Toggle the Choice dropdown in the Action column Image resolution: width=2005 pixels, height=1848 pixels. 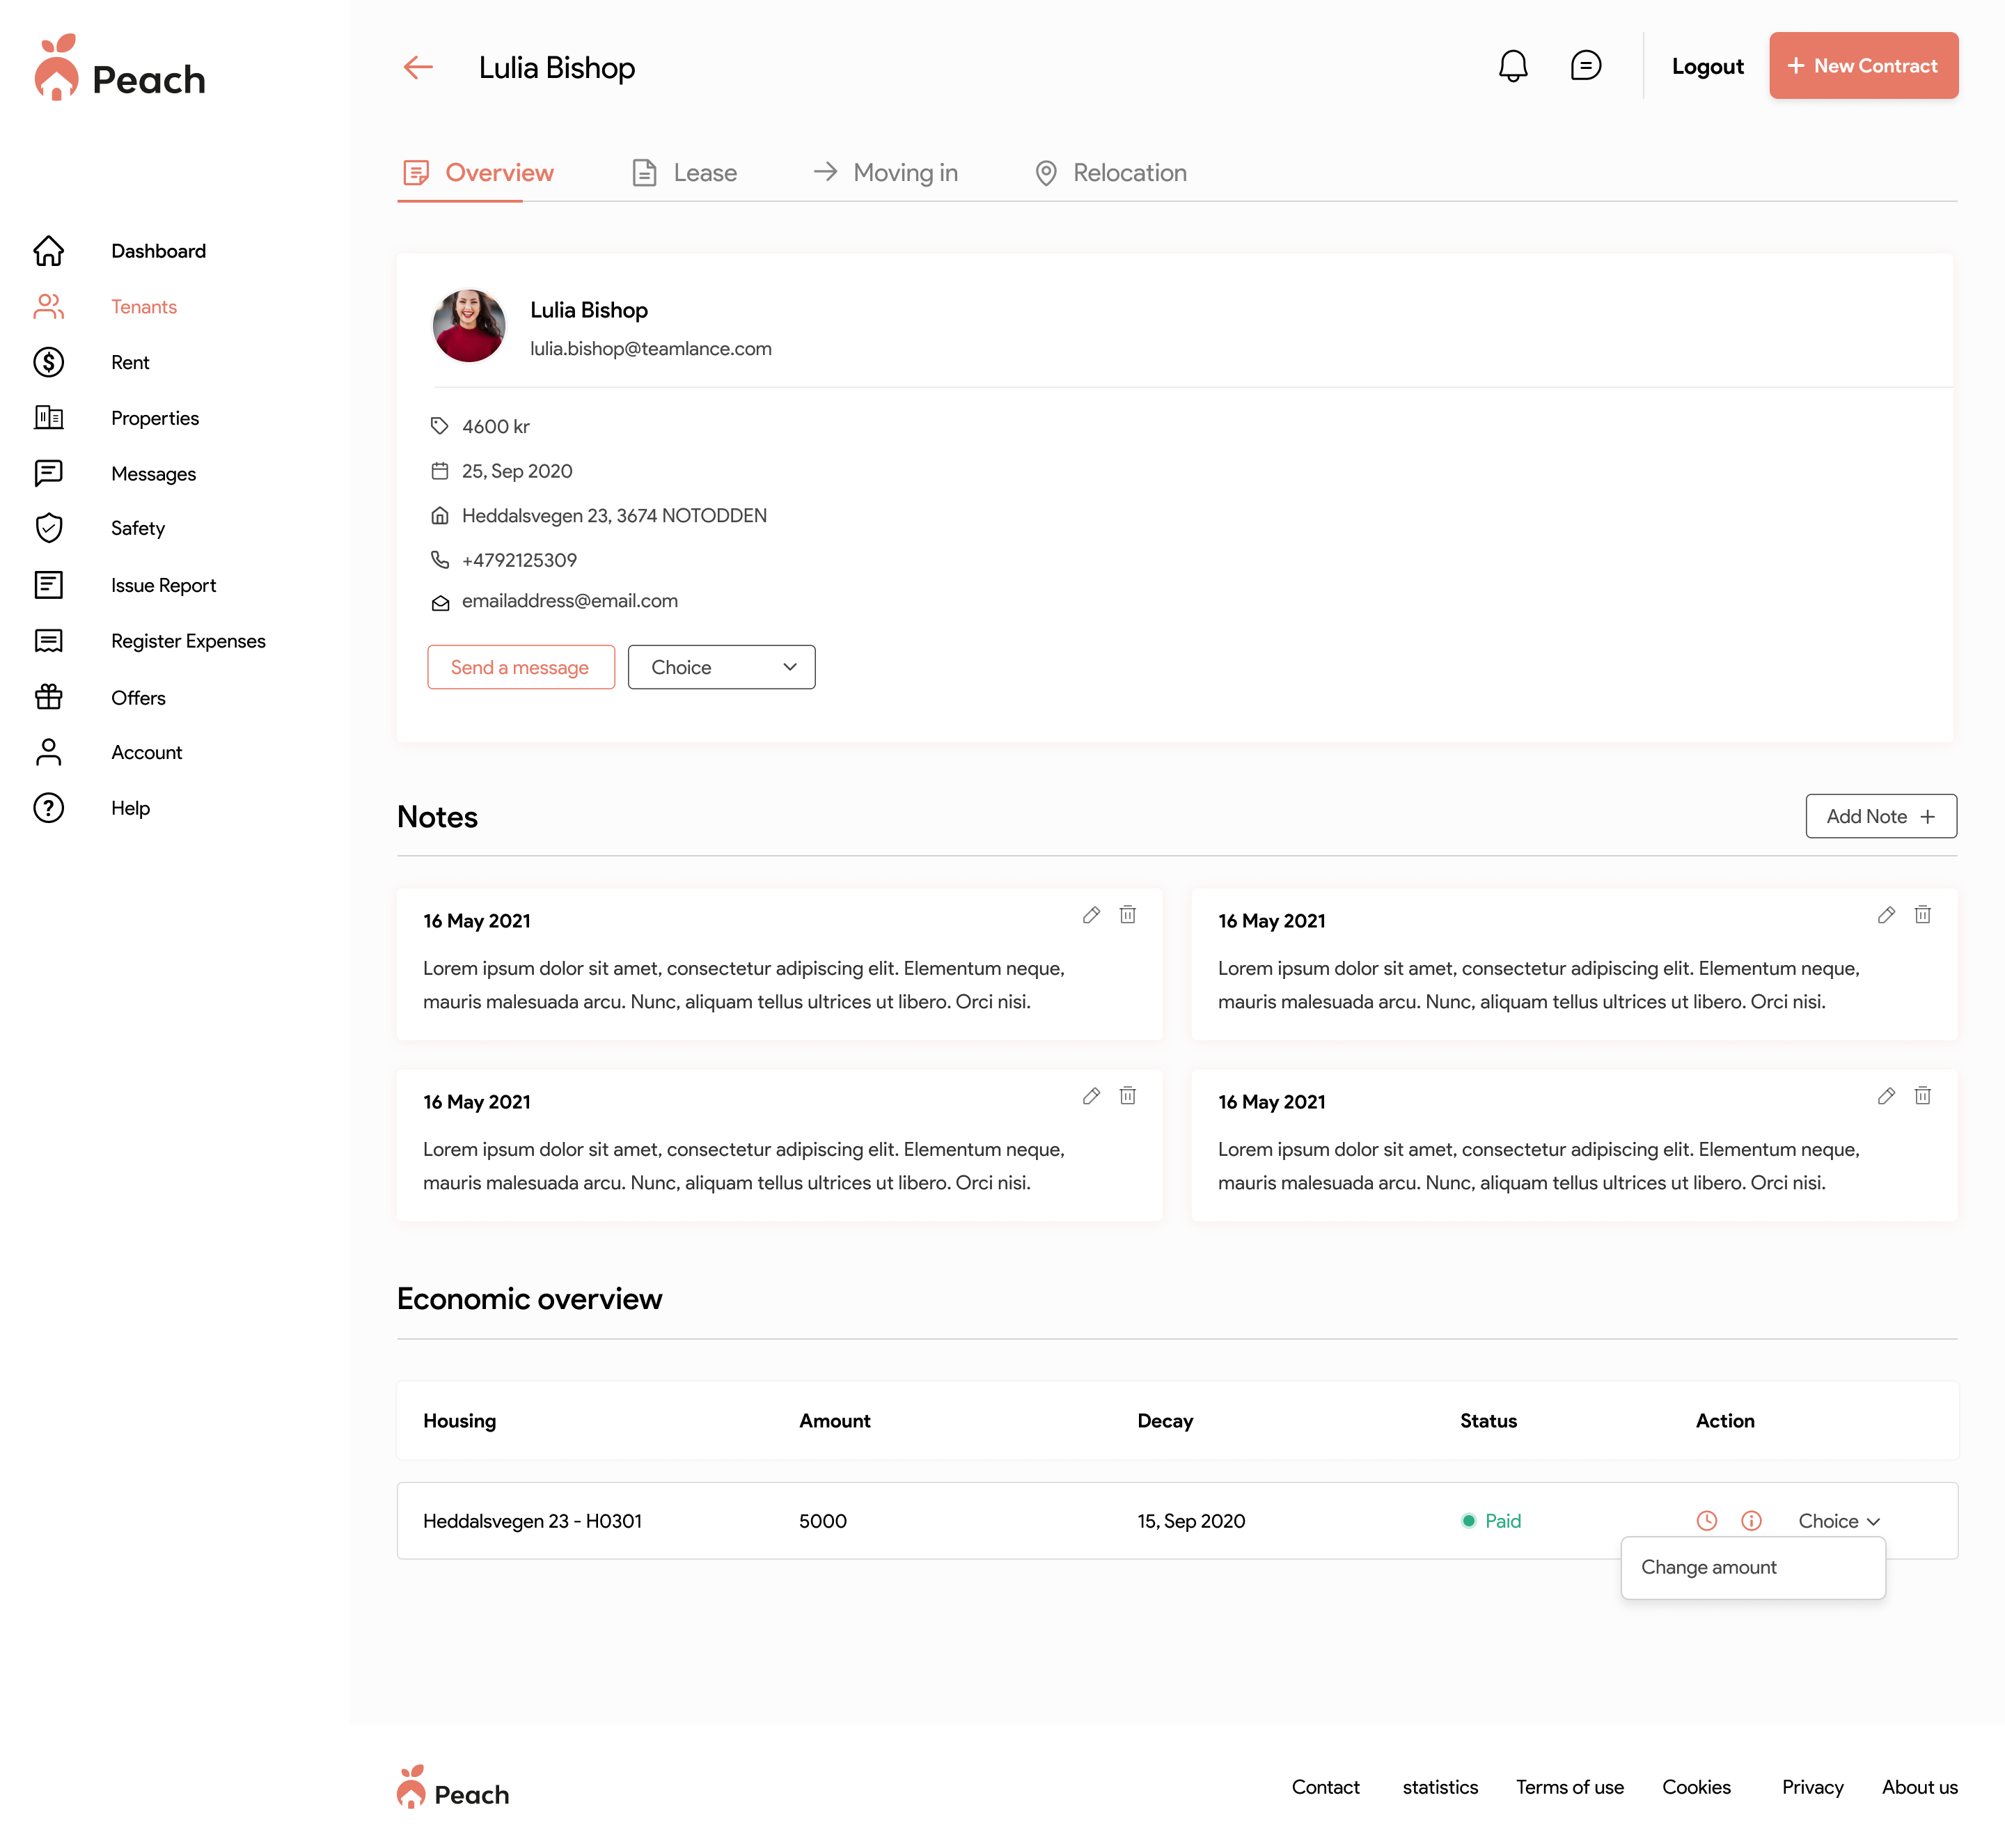coord(1838,1521)
